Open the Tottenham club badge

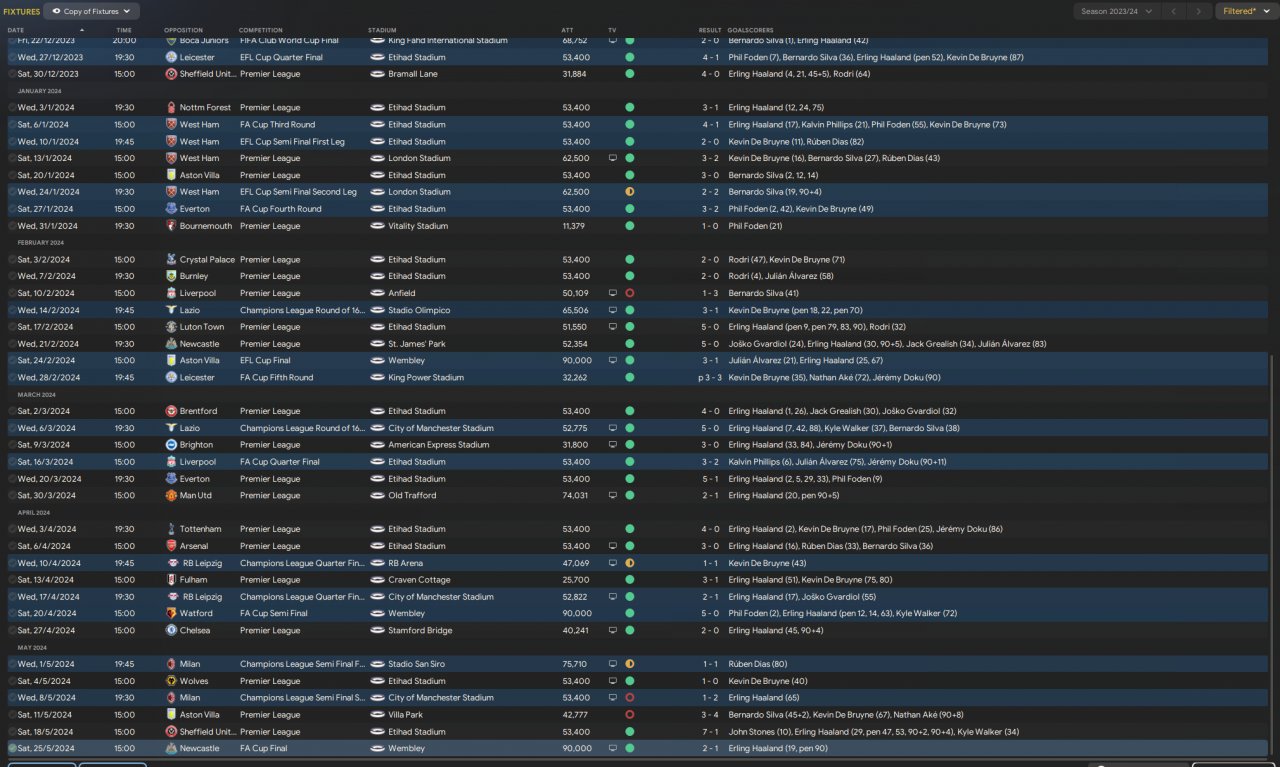tap(172, 529)
